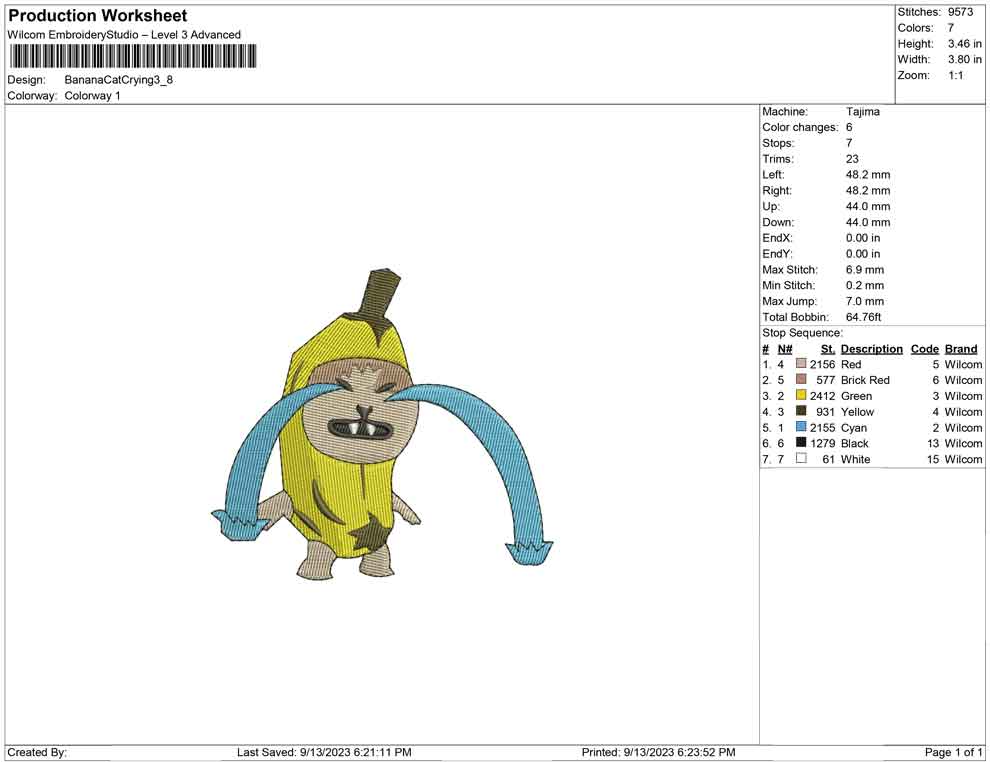Select the Stitches value 9573
The width and height of the screenshot is (990, 762).
[960, 12]
